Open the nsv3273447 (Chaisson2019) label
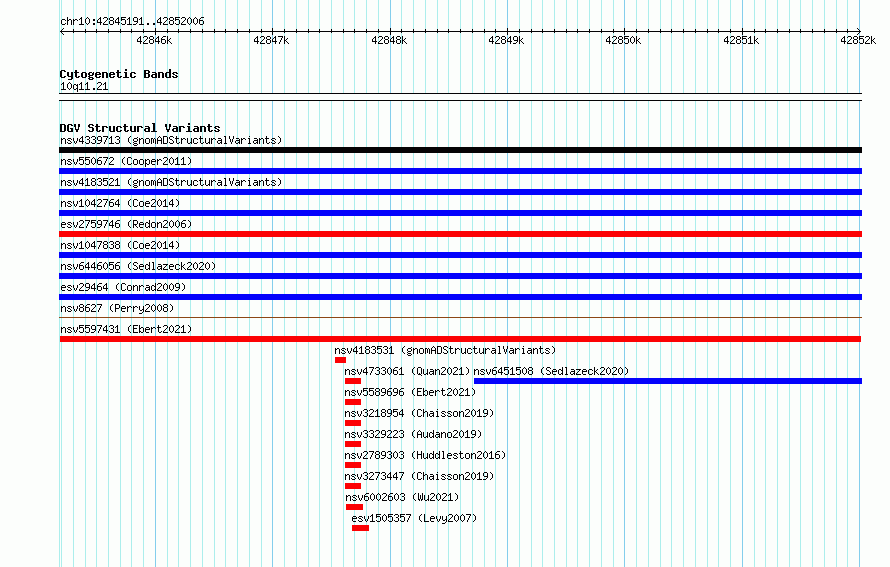The height and width of the screenshot is (567, 890). click(419, 476)
